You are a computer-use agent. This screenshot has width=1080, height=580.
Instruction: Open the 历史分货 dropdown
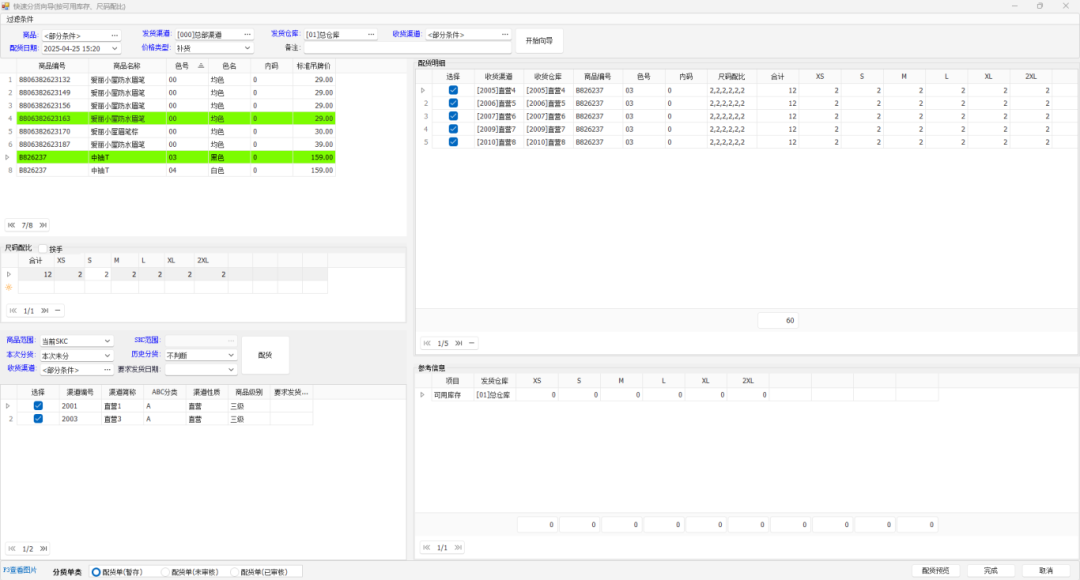coord(231,355)
